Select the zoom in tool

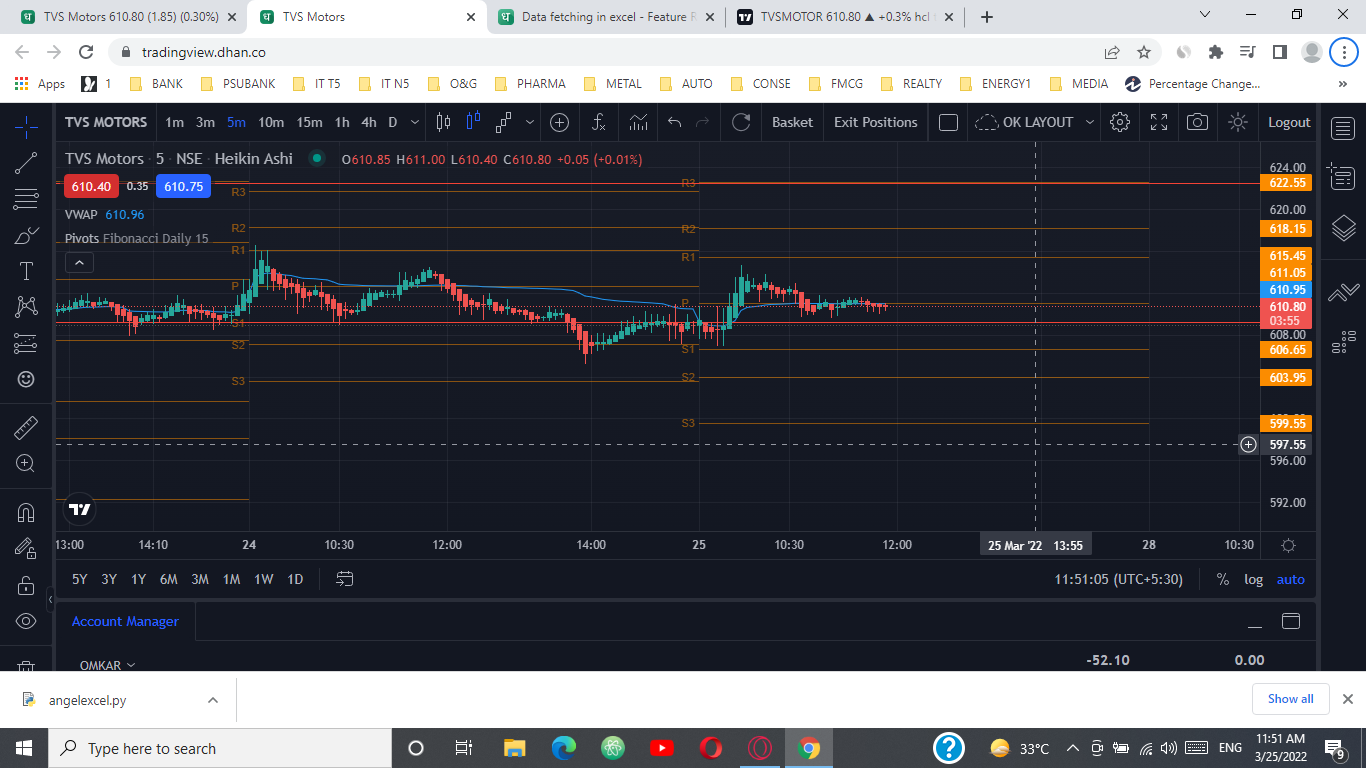pos(26,463)
